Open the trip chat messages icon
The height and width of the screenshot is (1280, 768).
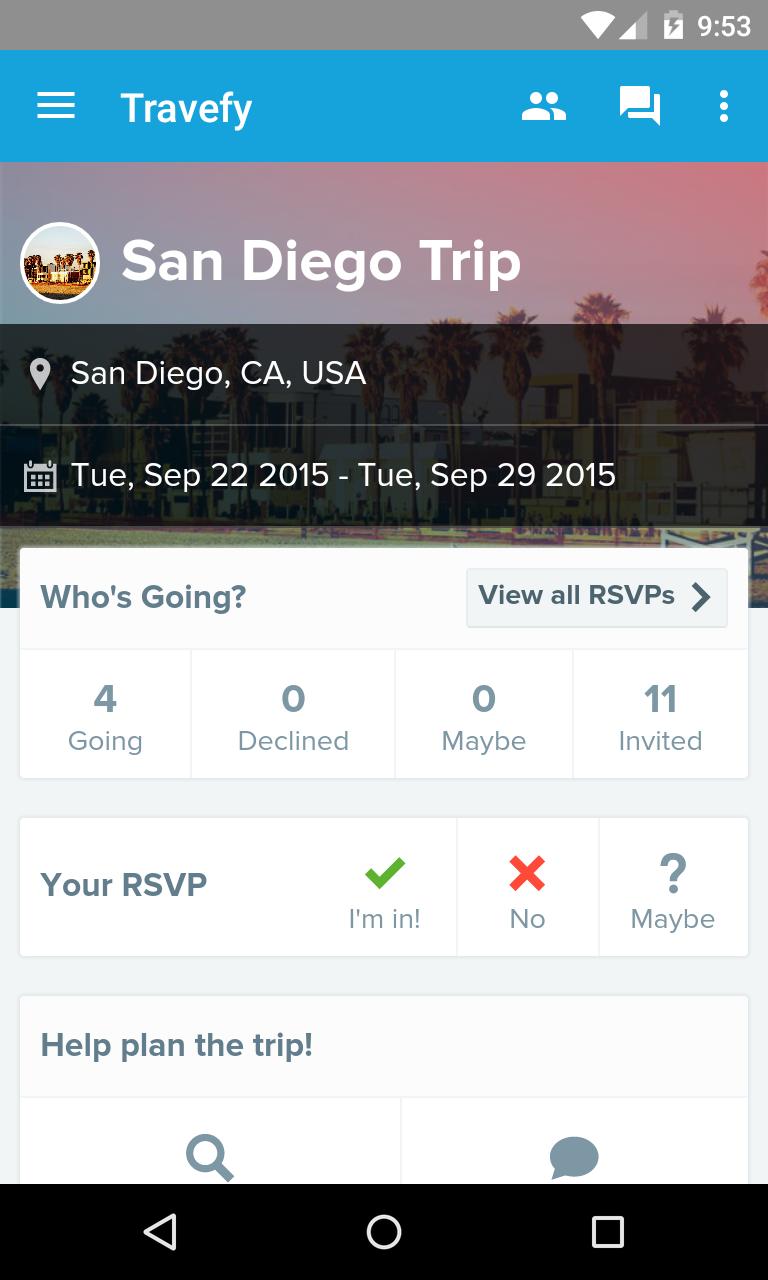click(x=640, y=106)
